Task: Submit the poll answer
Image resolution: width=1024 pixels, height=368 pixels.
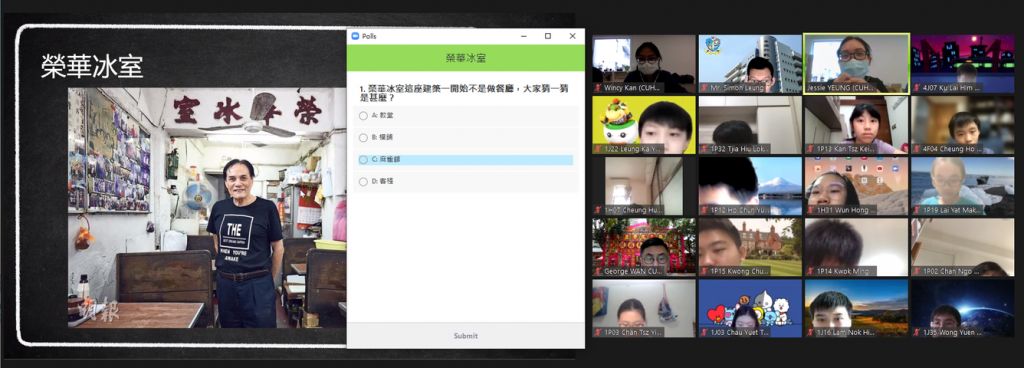Action: pos(466,336)
